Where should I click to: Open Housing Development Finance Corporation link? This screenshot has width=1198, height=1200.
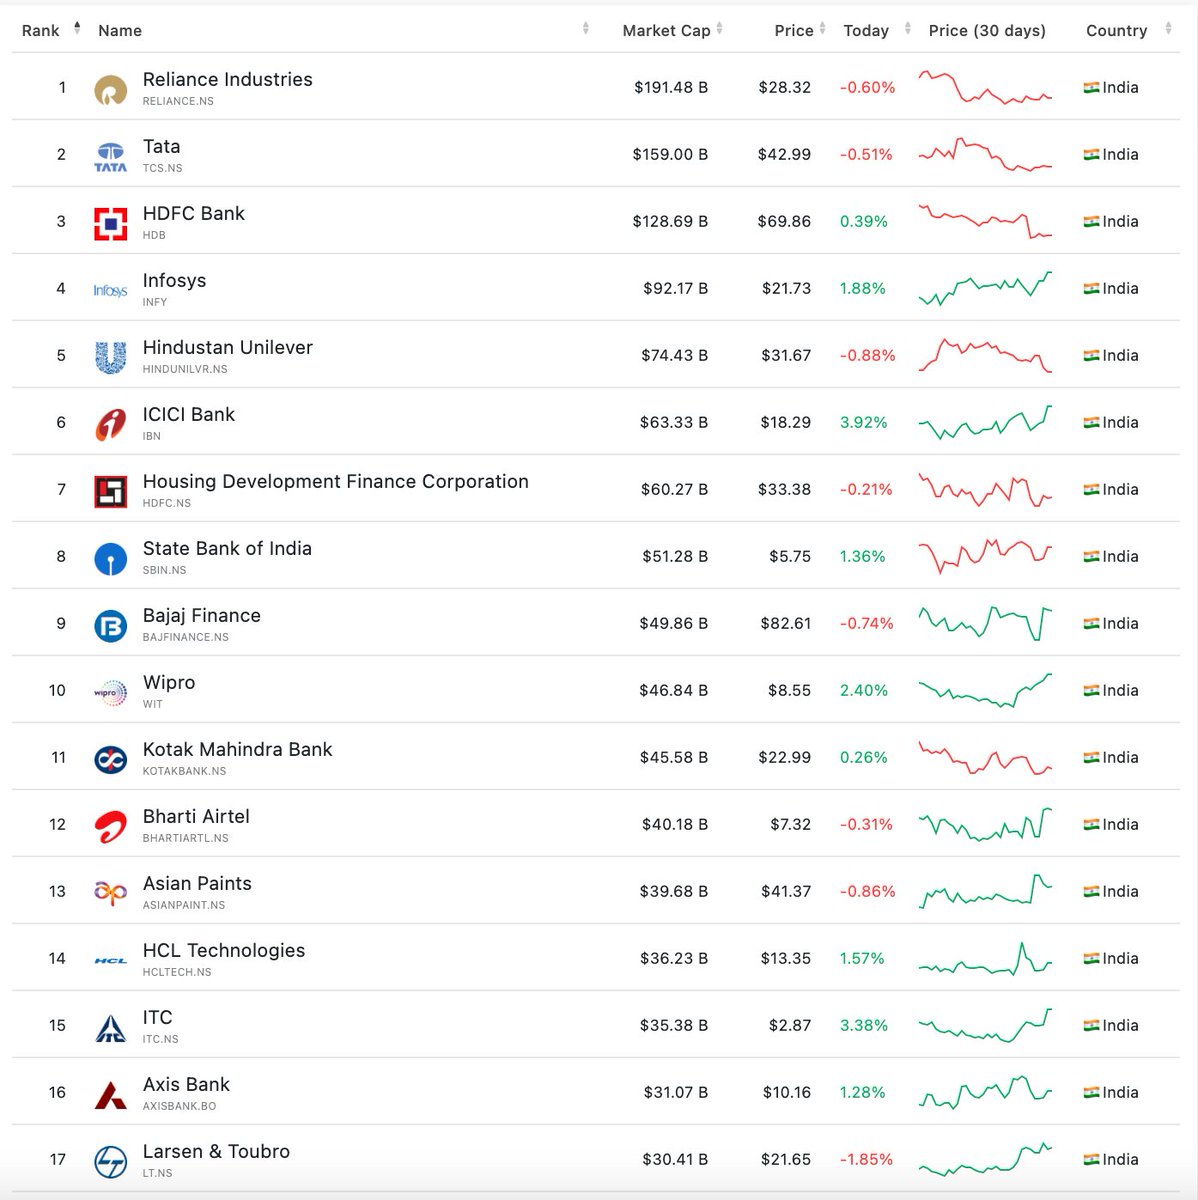pos(336,481)
